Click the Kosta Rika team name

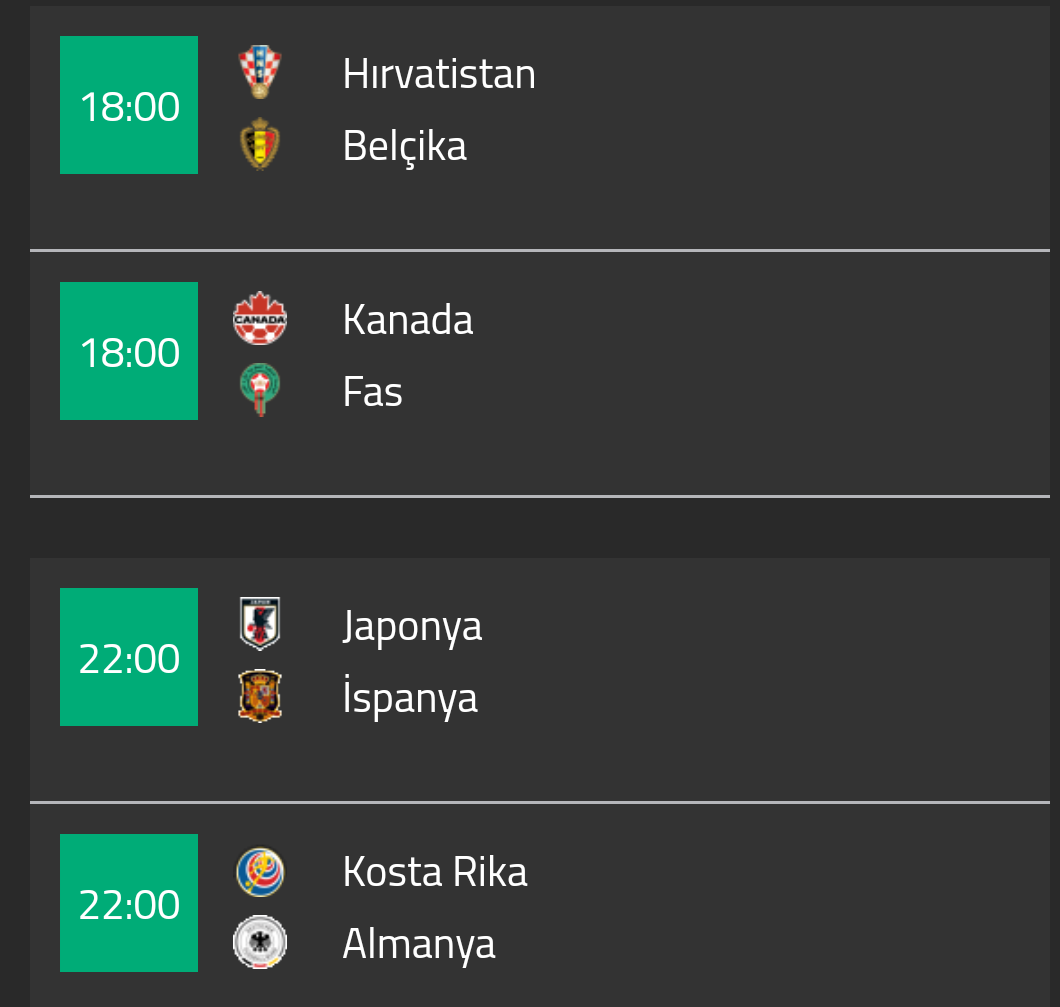[435, 872]
